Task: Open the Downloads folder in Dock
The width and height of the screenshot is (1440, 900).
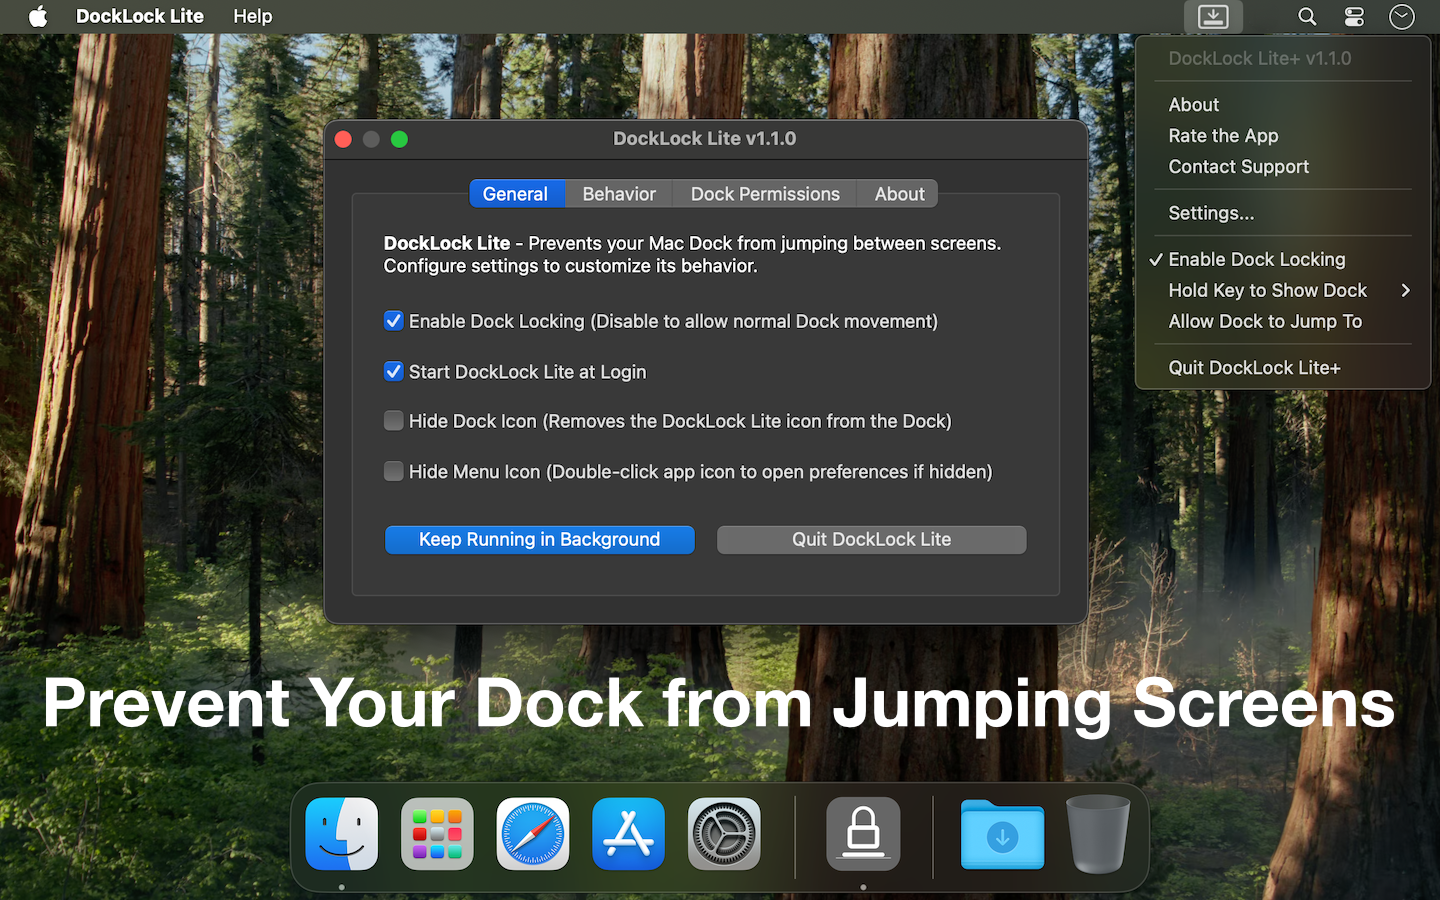Action: pyautogui.click(x=1002, y=834)
